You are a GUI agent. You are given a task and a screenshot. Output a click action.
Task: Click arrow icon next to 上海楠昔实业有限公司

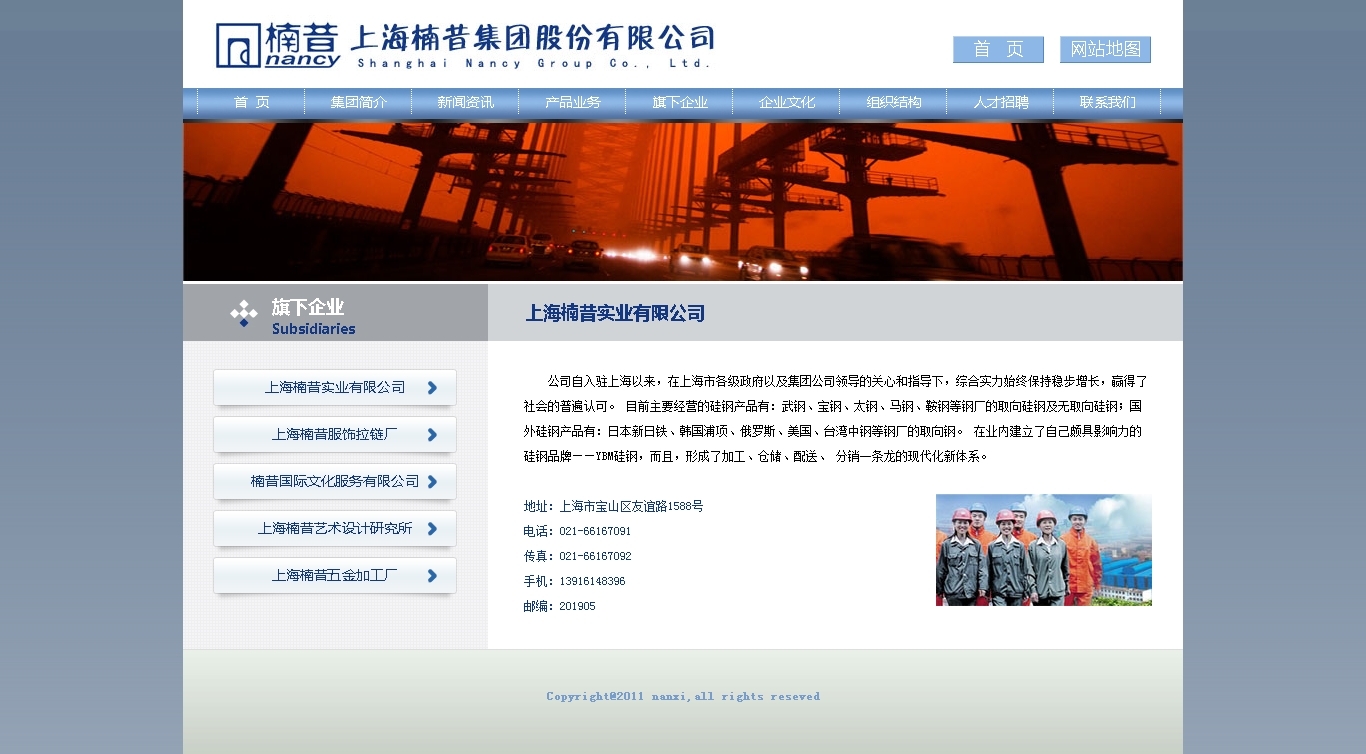tap(433, 388)
